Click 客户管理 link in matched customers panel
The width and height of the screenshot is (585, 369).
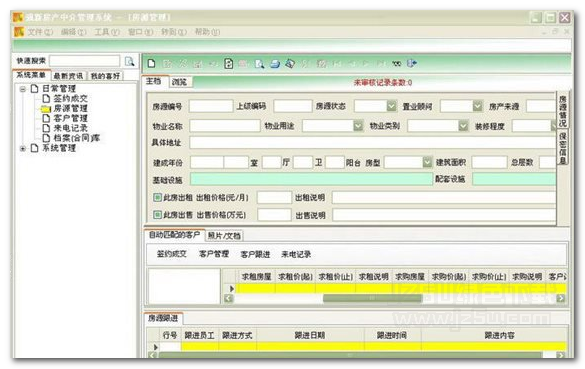pyautogui.click(x=214, y=254)
